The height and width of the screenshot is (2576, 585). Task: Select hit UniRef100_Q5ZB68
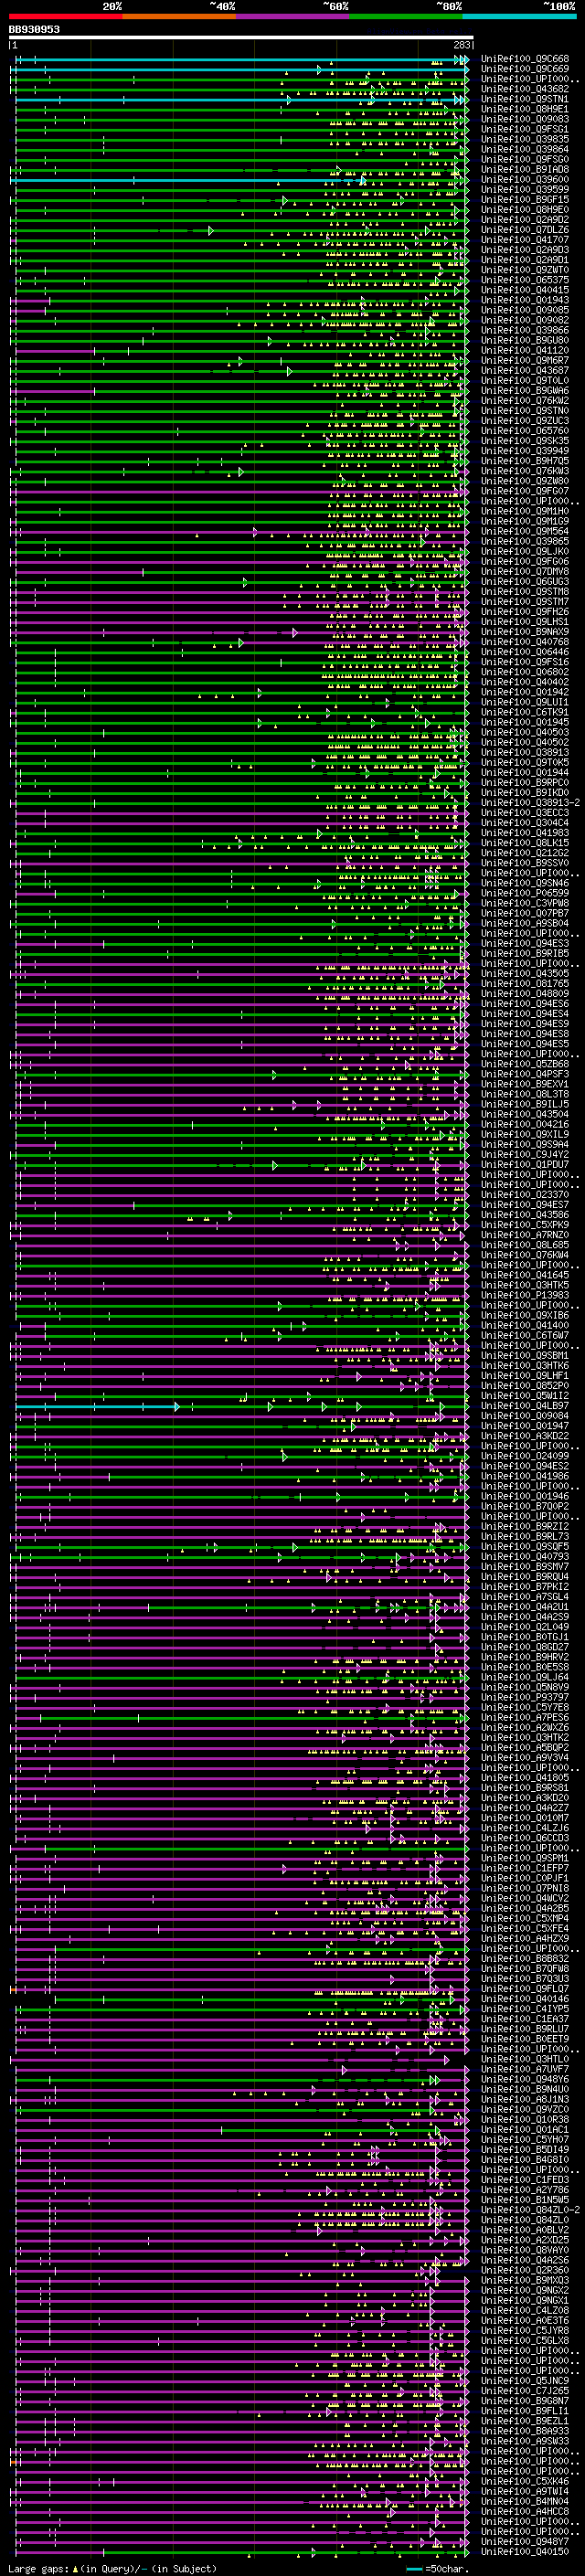[525, 1064]
